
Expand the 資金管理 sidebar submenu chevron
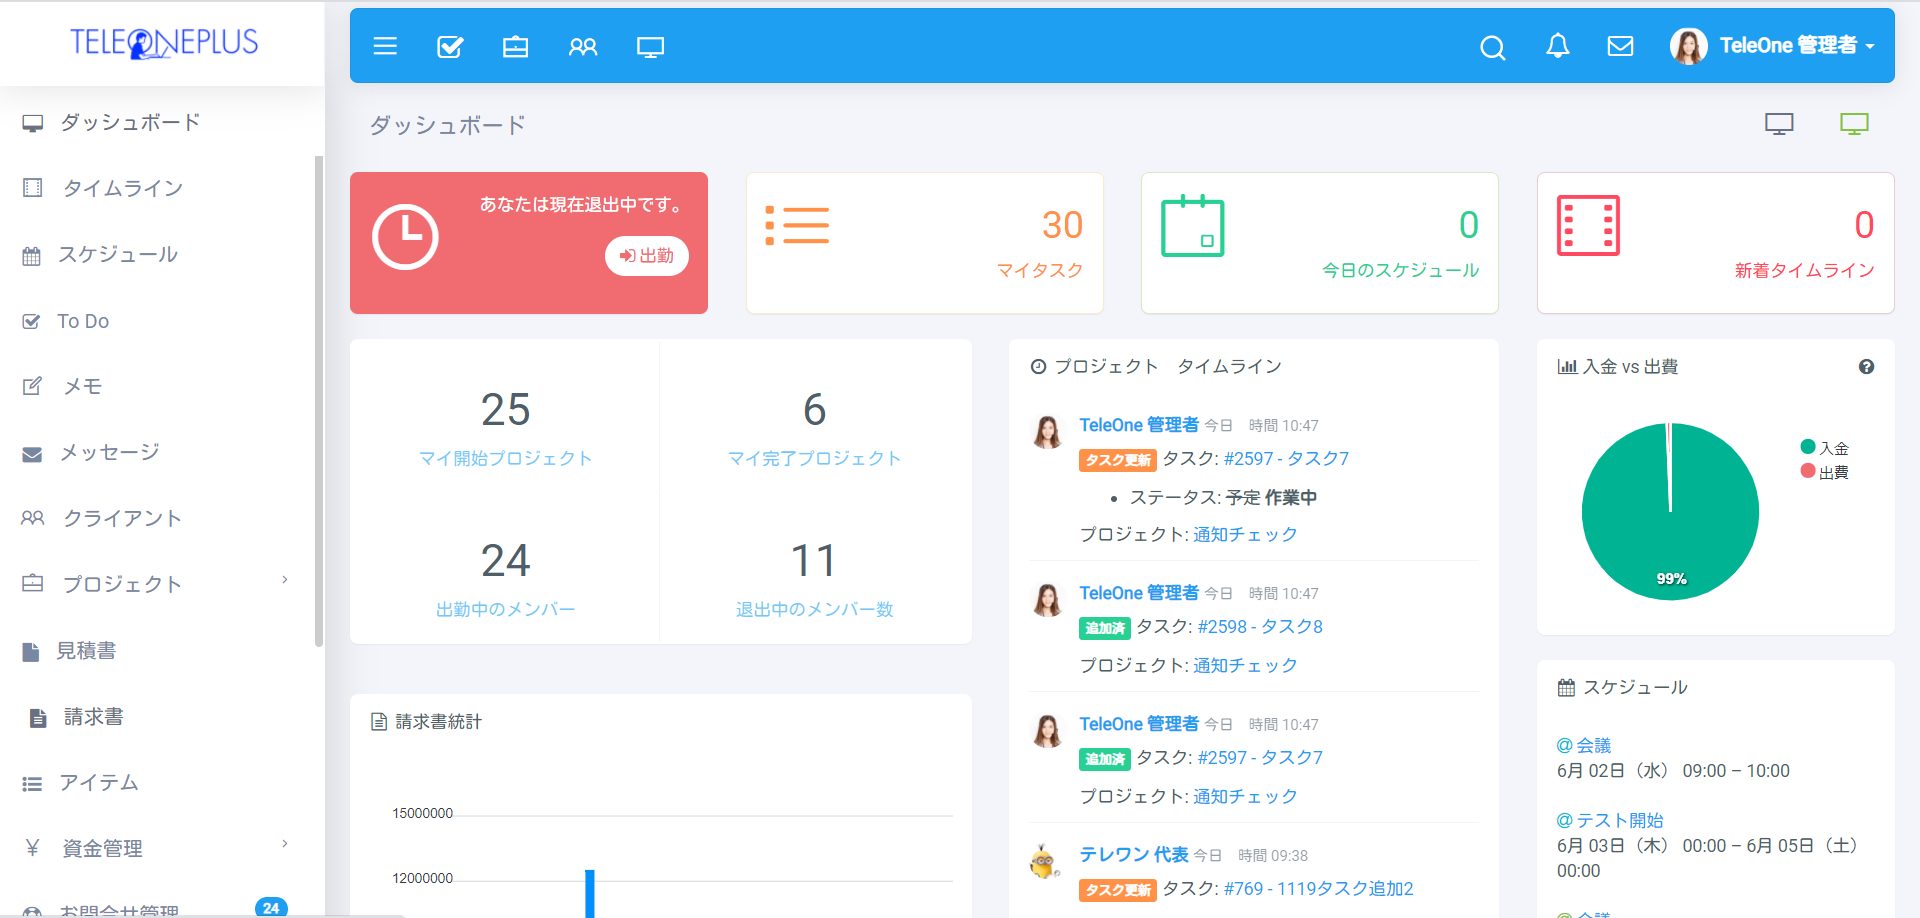(x=285, y=844)
